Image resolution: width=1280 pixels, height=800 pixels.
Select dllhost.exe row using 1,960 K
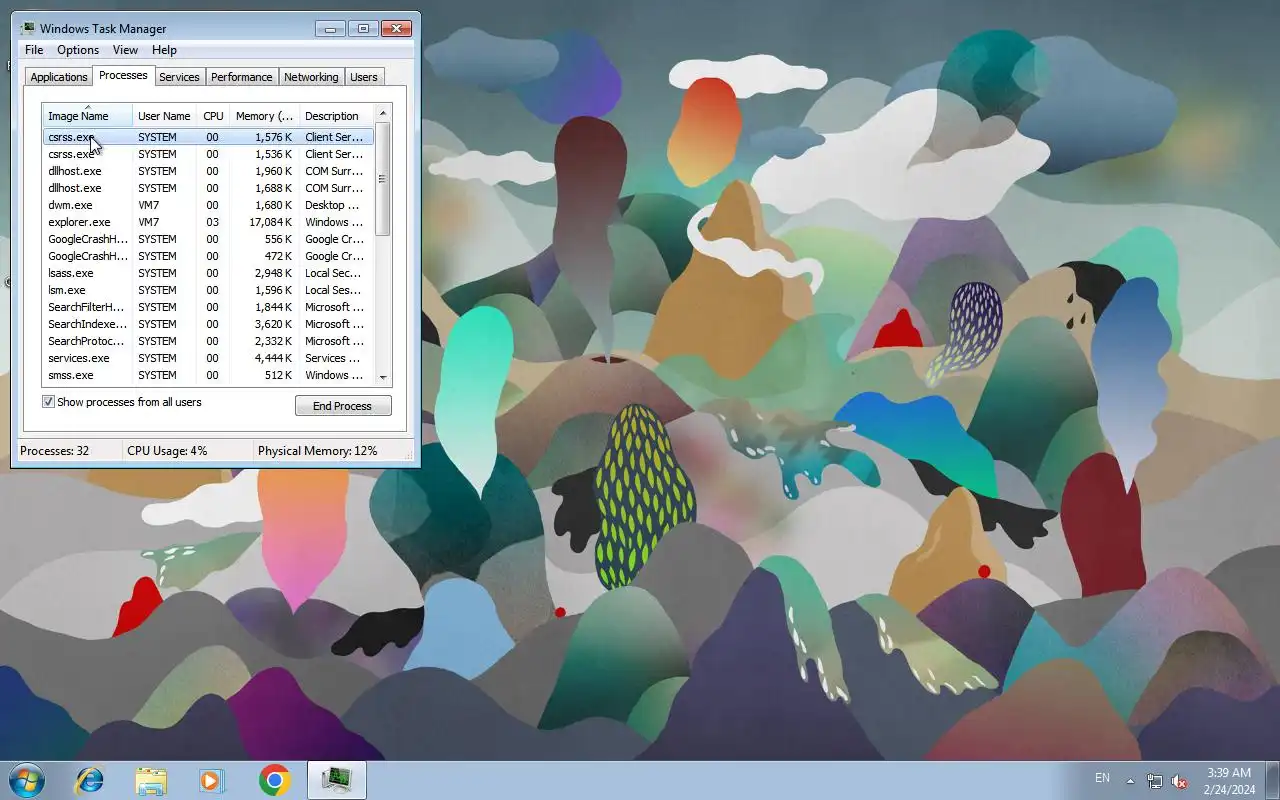click(x=208, y=171)
